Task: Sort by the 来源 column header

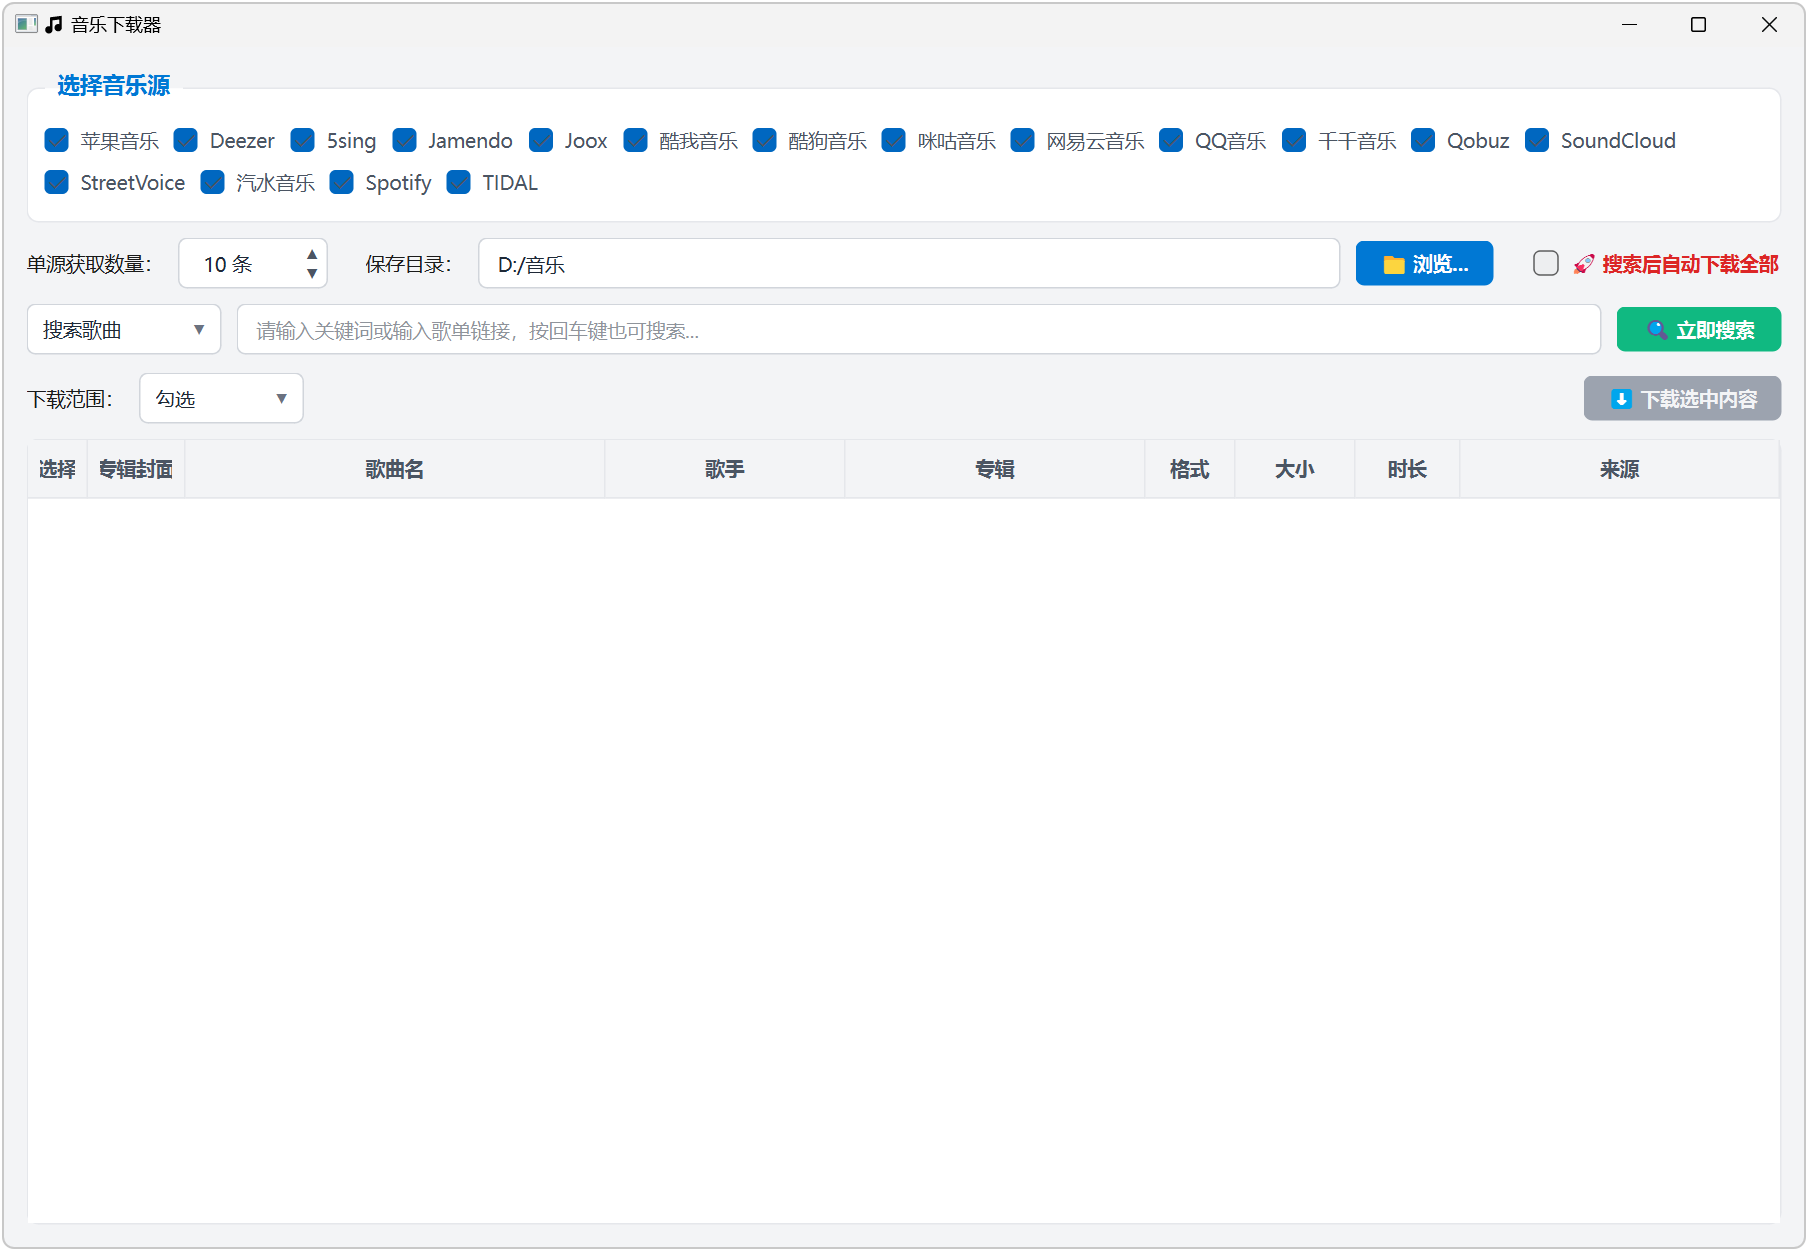Action: pos(1620,470)
